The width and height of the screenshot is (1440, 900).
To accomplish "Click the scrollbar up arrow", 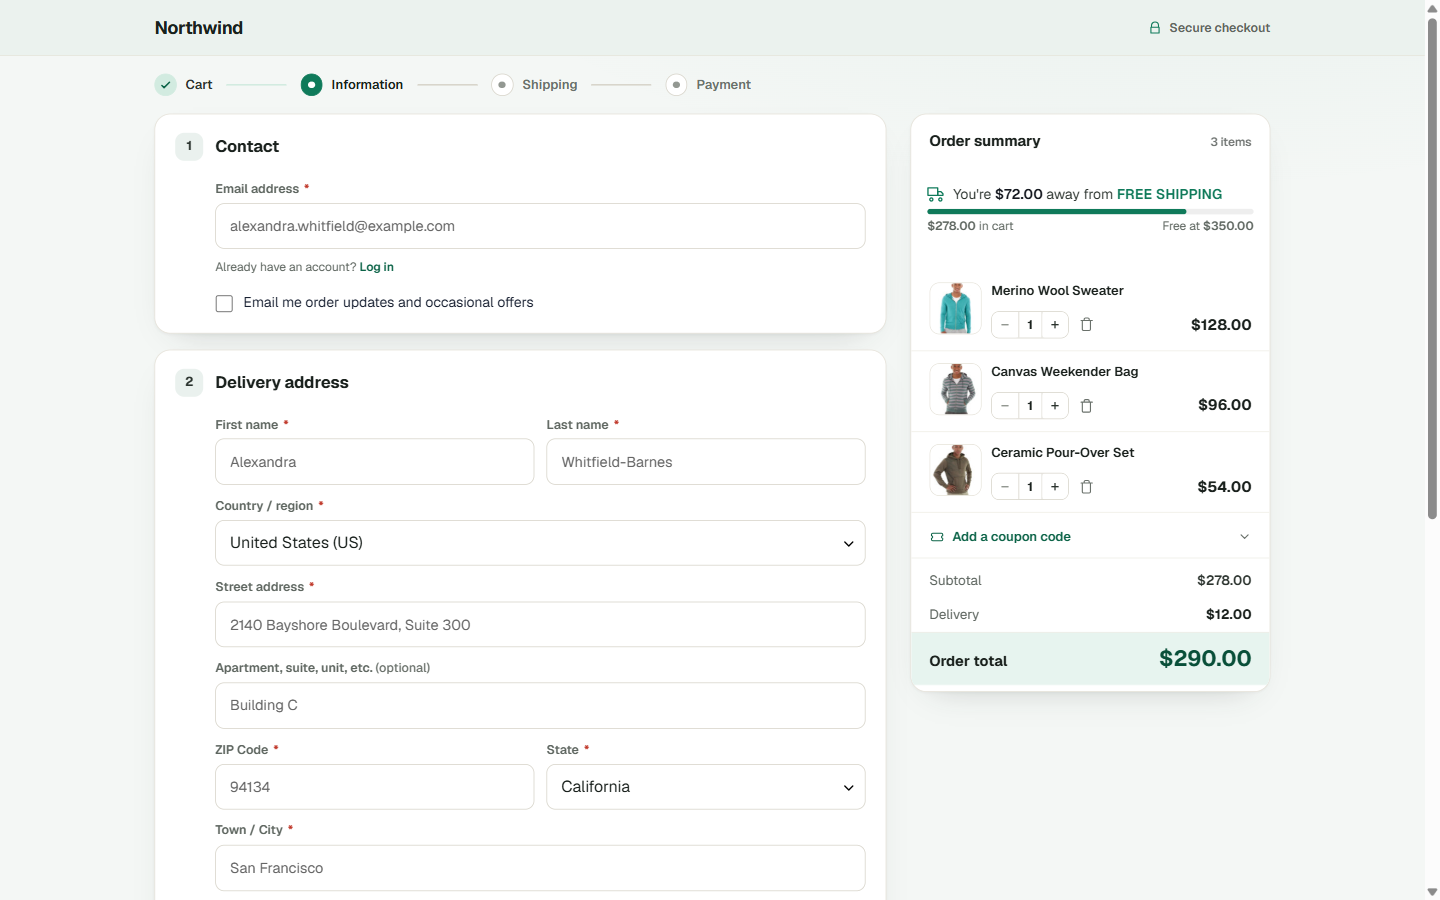I will 1432,7.
